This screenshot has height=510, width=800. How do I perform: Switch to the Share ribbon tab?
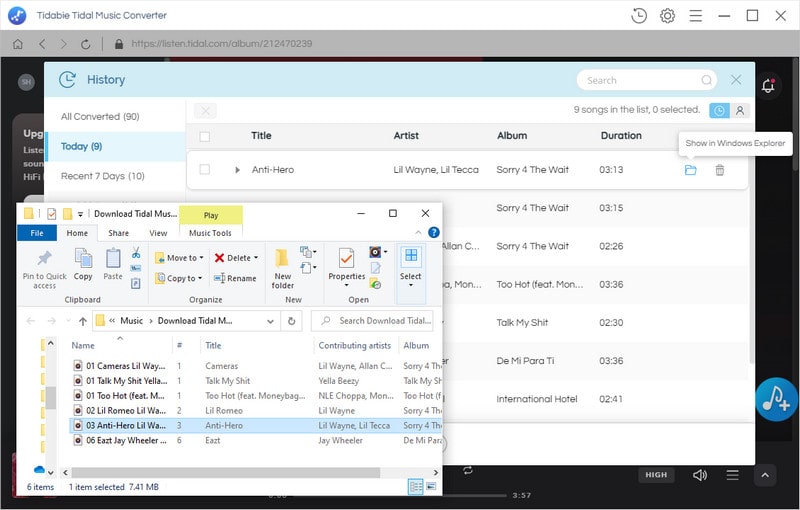click(118, 233)
